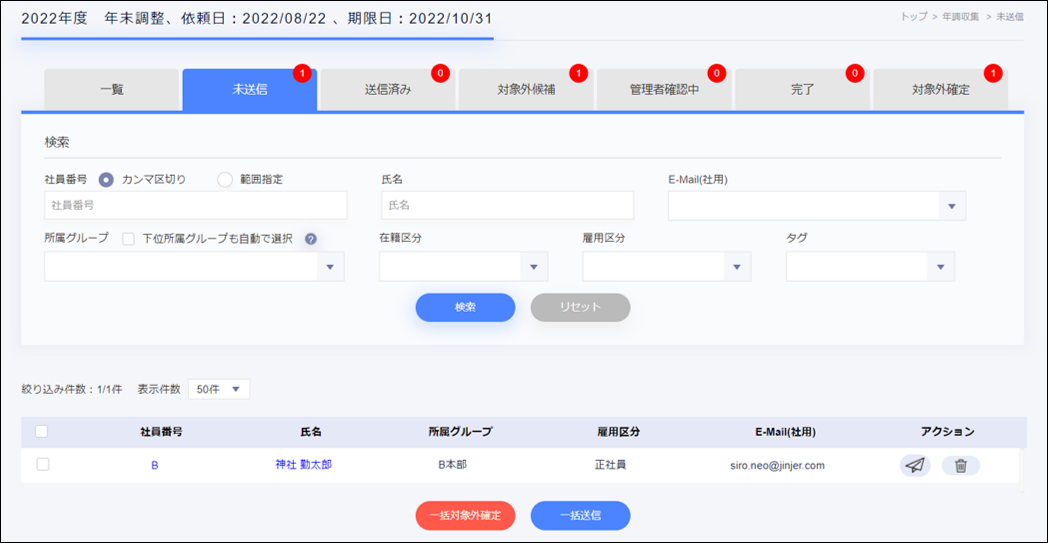Tick the select-all checkbox in table header
1048x543 pixels.
(42, 432)
